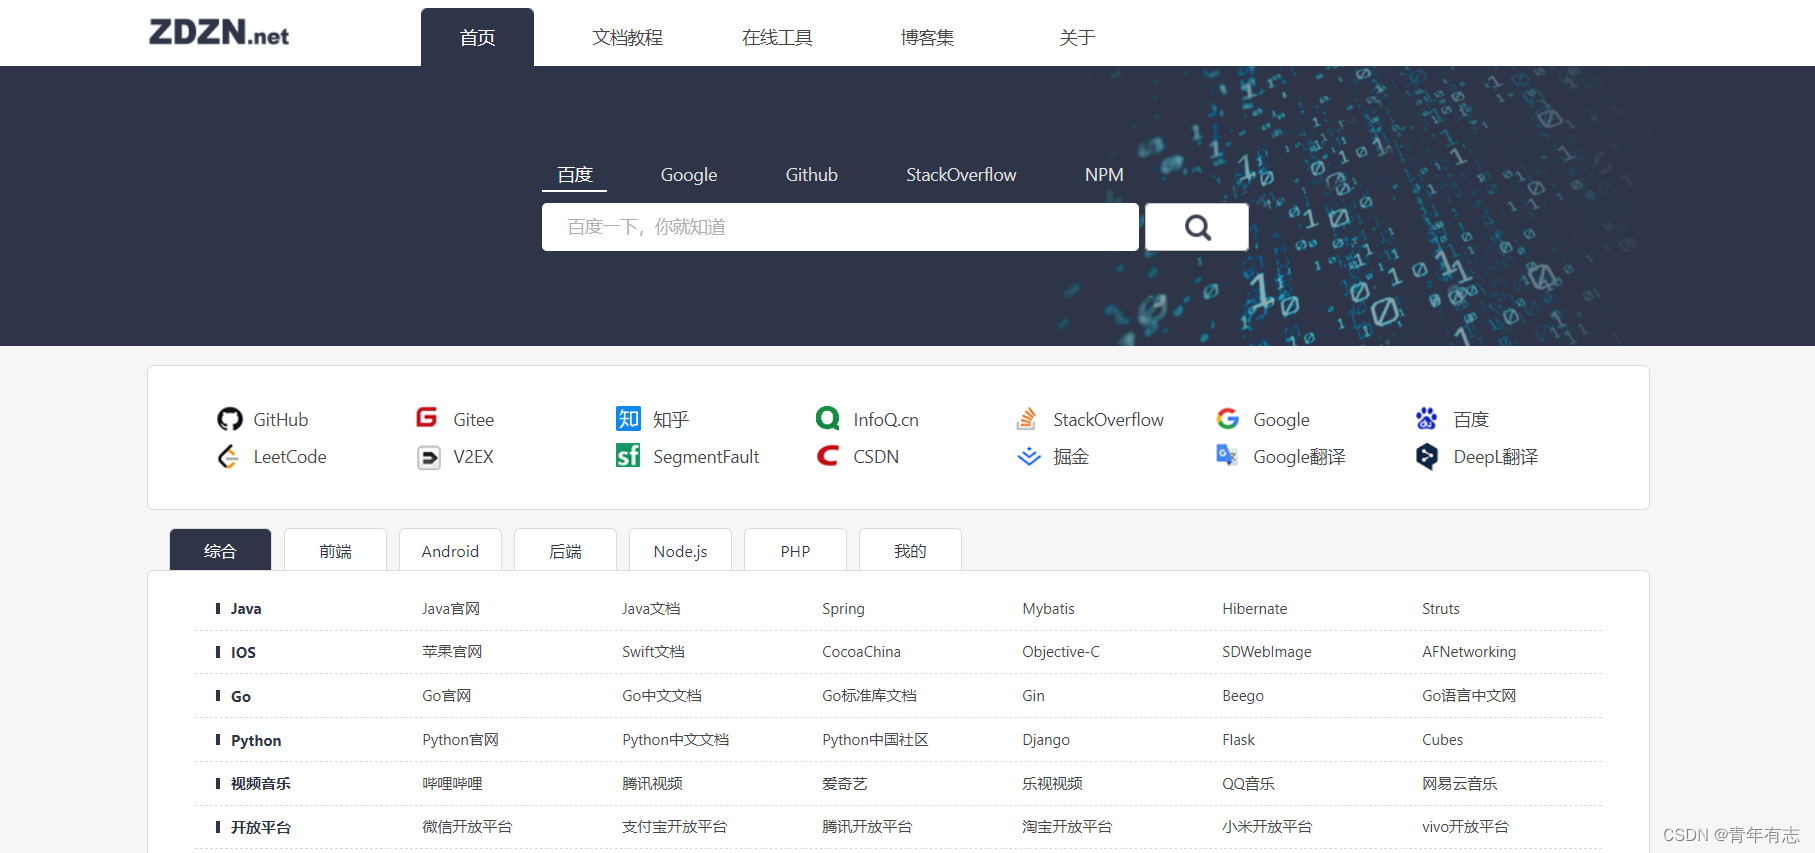Viewport: 1815px width, 853px height.
Task: Click the InfoQ.cn green Q icon
Action: [x=828, y=418]
